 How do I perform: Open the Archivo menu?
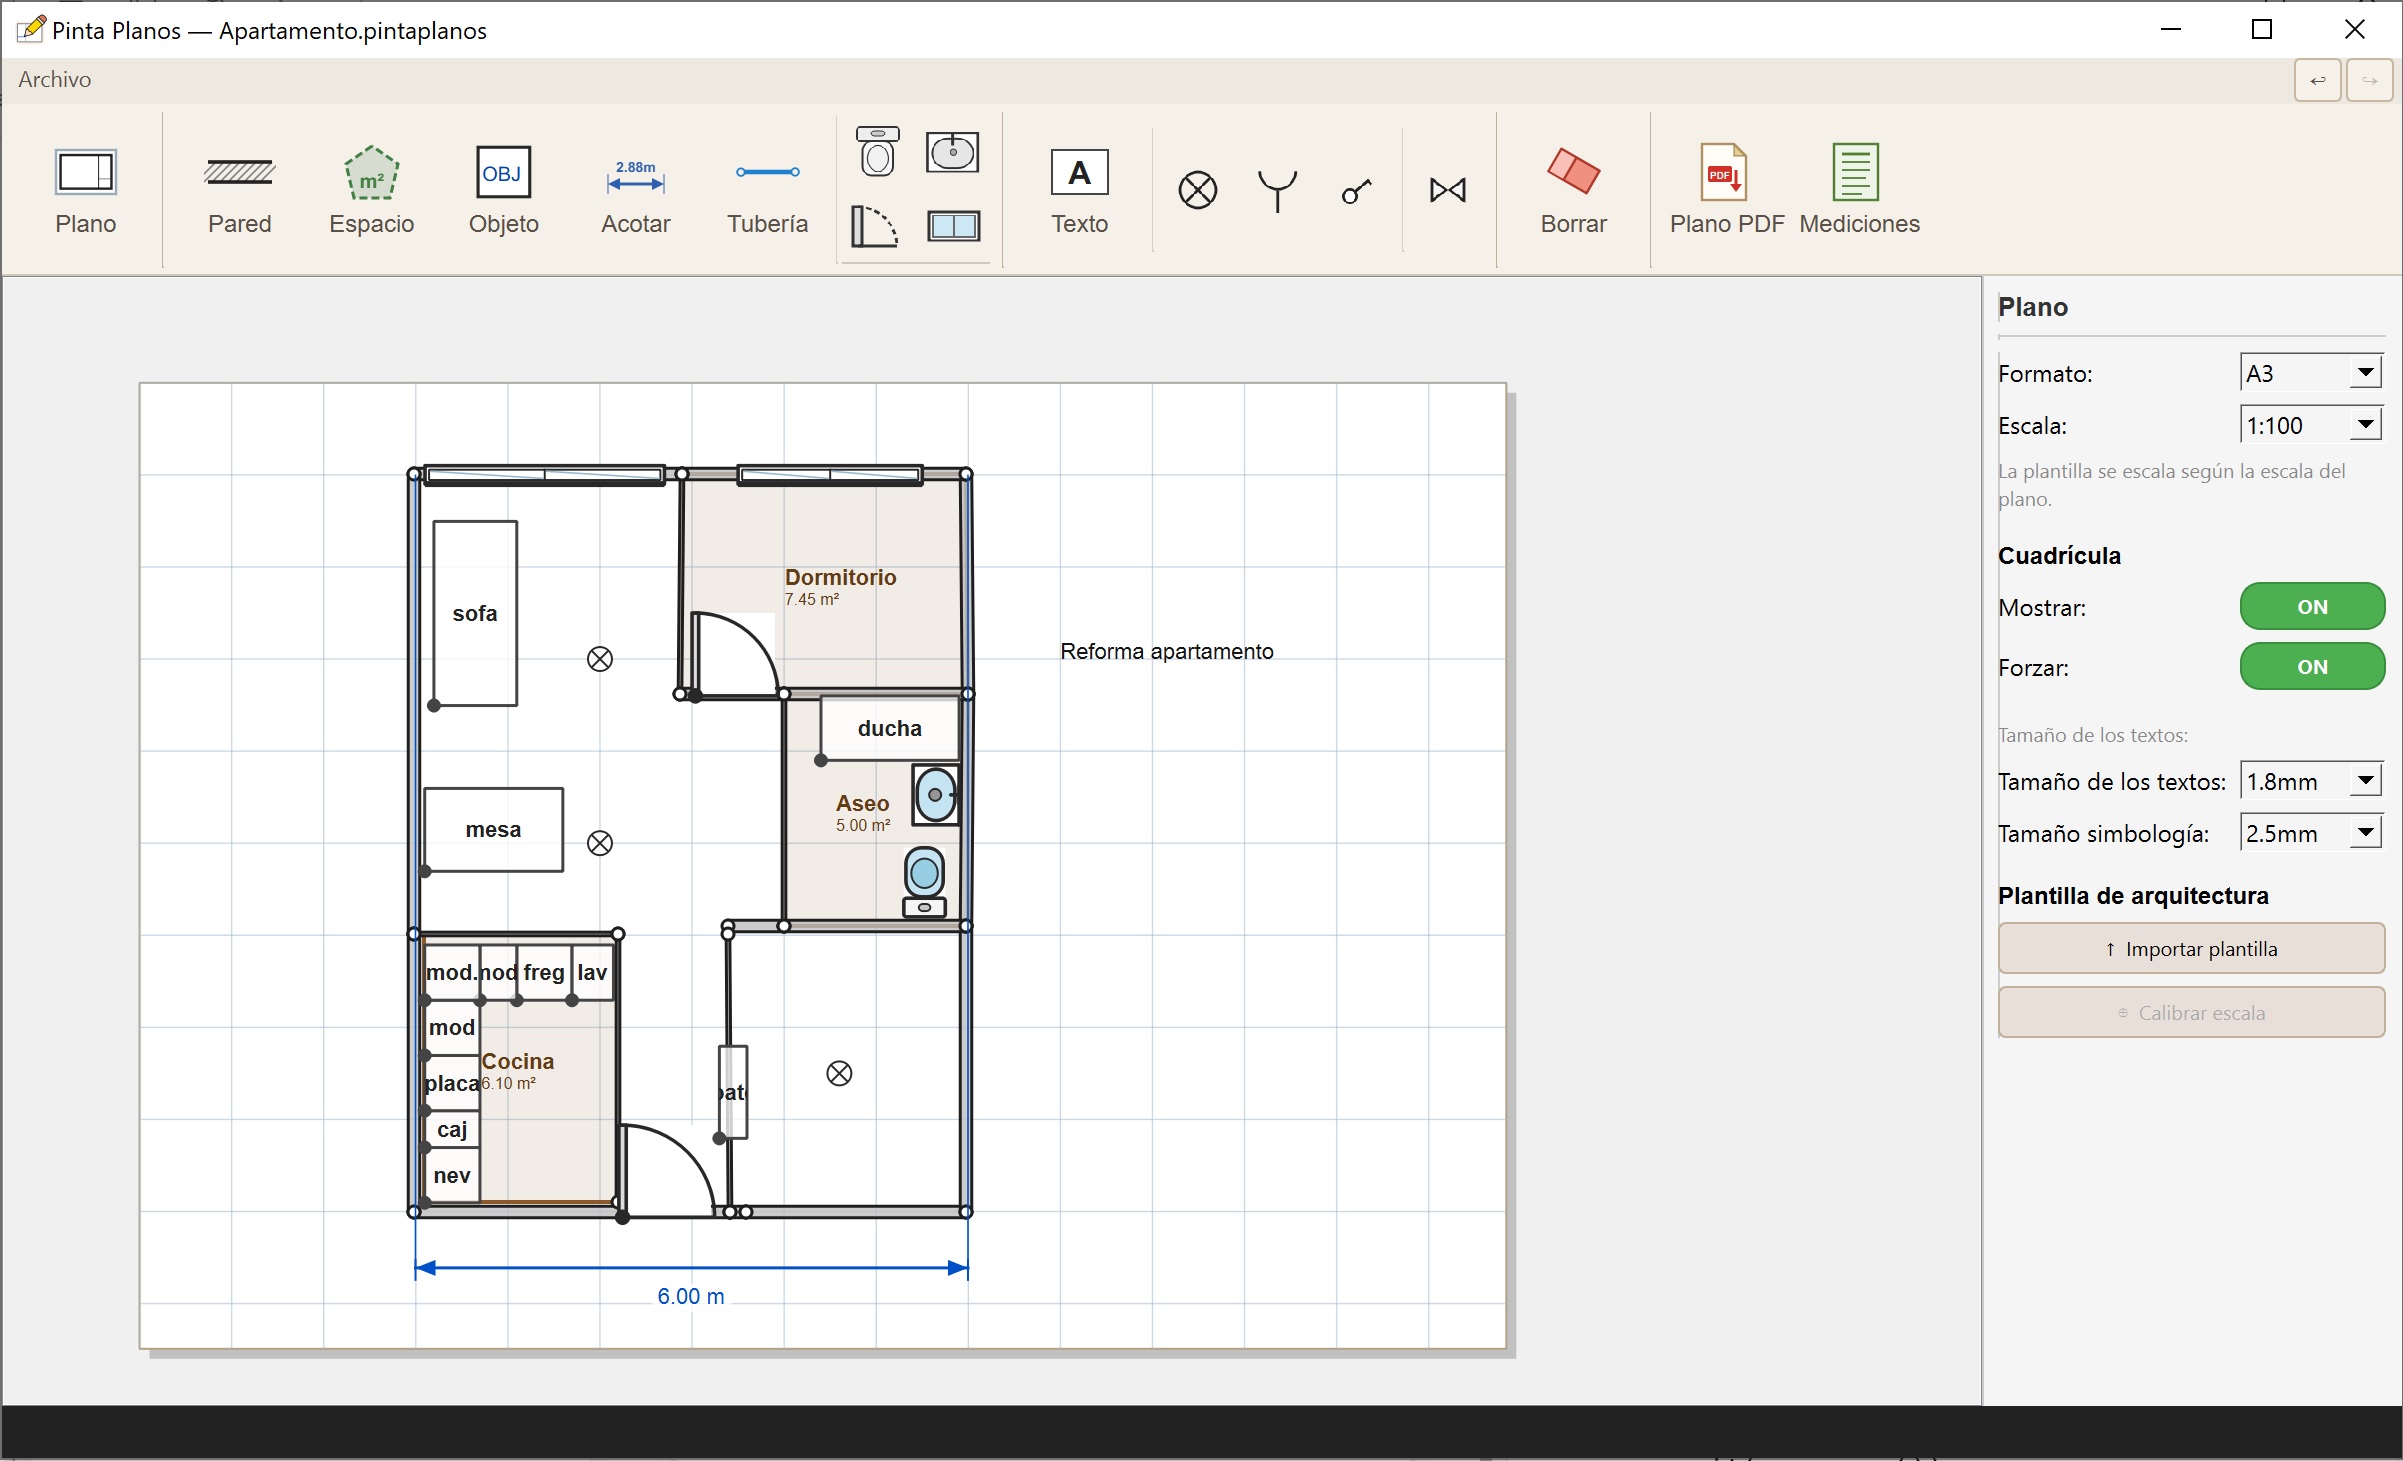click(55, 79)
